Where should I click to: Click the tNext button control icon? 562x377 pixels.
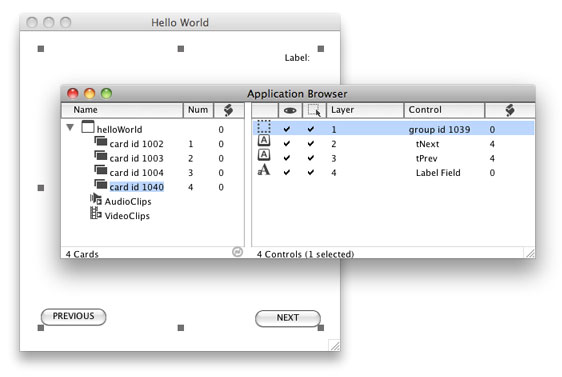[264, 140]
